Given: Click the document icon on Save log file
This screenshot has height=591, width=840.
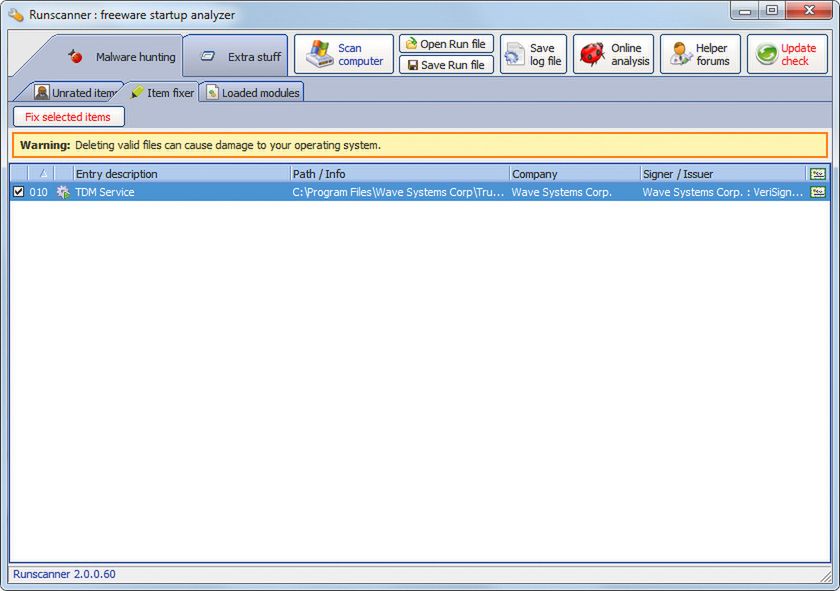Looking at the screenshot, I should pyautogui.click(x=514, y=54).
